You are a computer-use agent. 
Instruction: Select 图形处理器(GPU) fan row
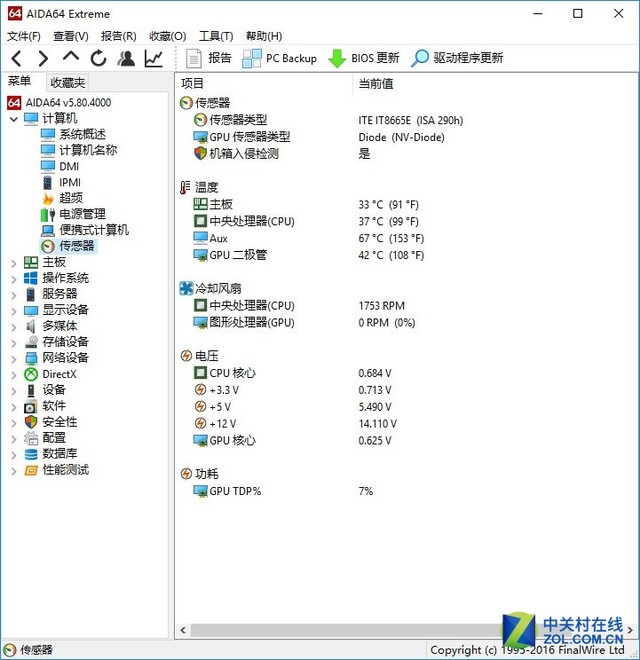(304, 322)
